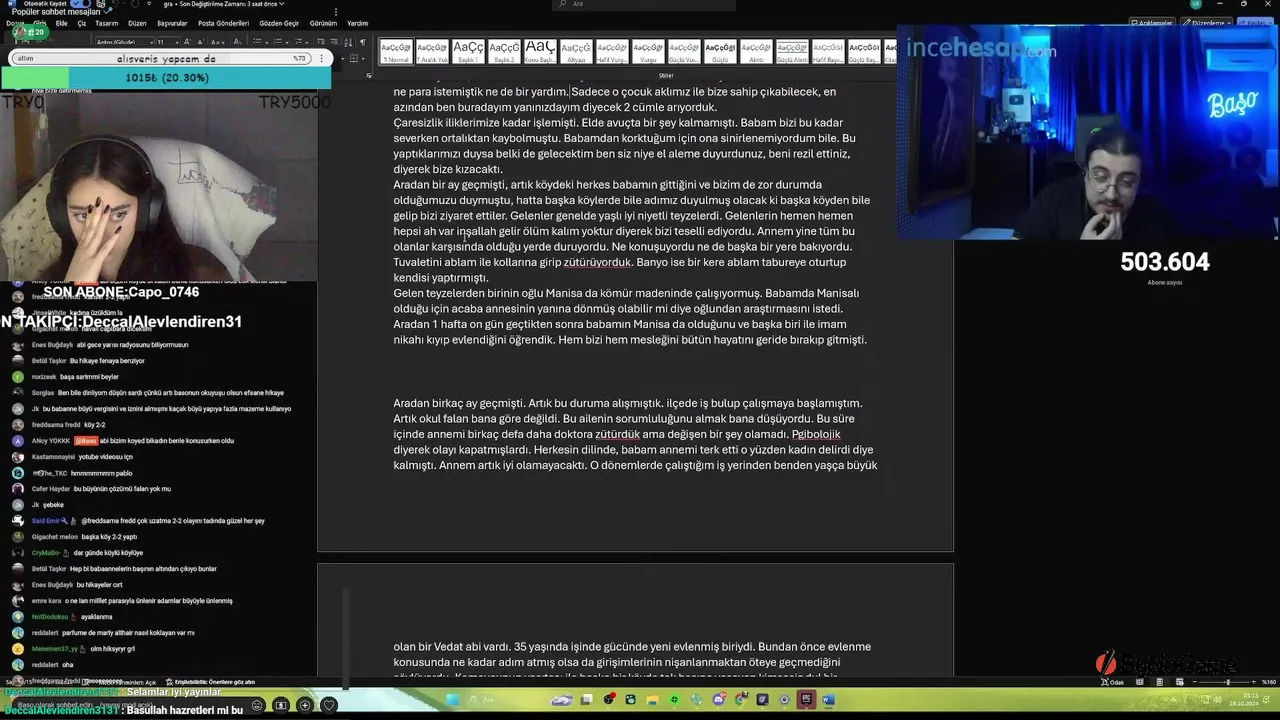The height and width of the screenshot is (720, 1280).
Task: Open the Word icon in taskbar
Action: coord(828,700)
